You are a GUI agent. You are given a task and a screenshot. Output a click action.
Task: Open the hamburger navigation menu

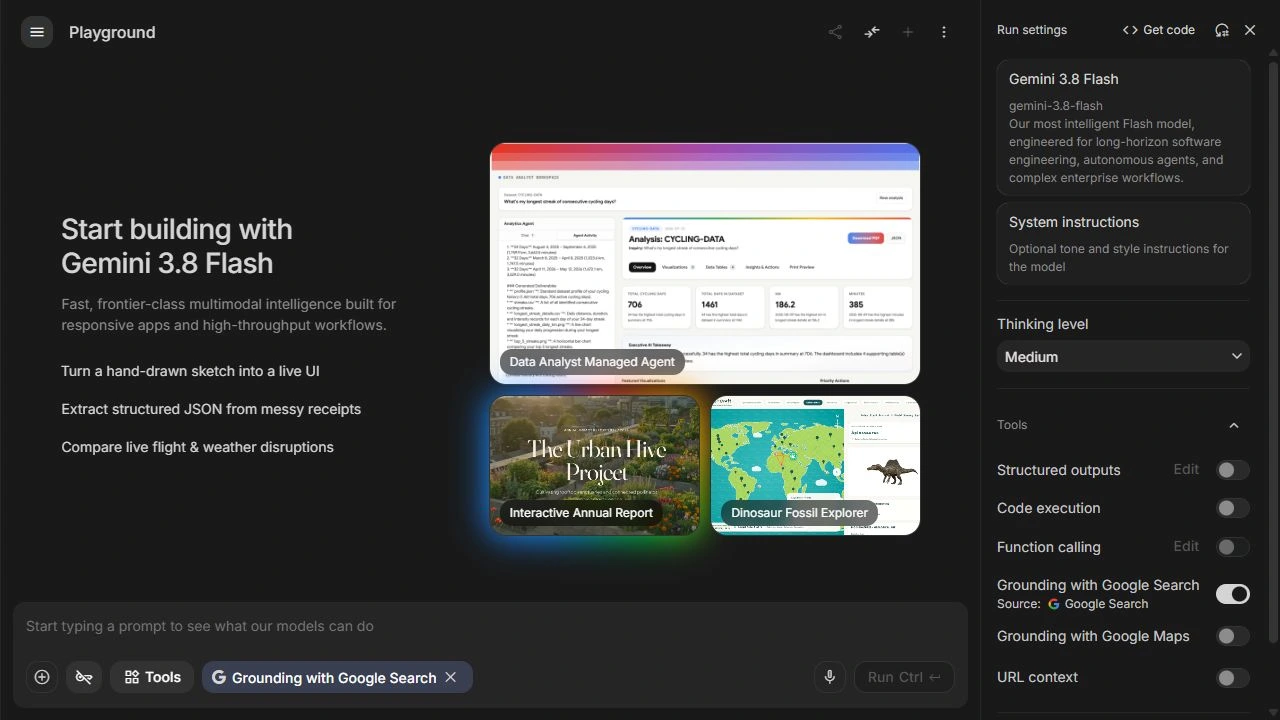coord(37,32)
